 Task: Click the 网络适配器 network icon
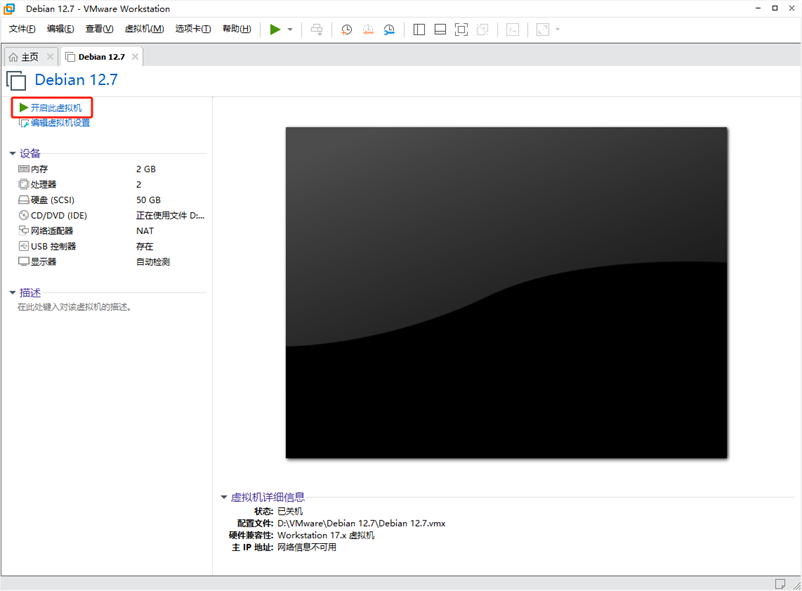click(x=24, y=231)
